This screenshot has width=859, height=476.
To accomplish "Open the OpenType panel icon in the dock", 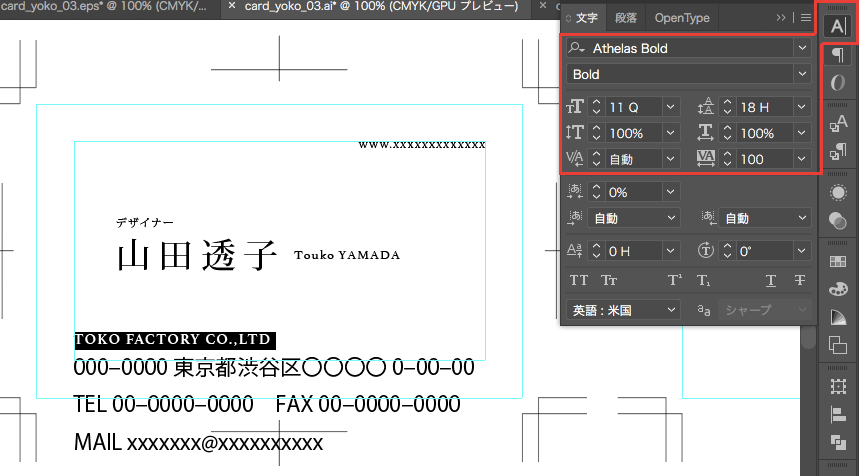I will [x=838, y=83].
